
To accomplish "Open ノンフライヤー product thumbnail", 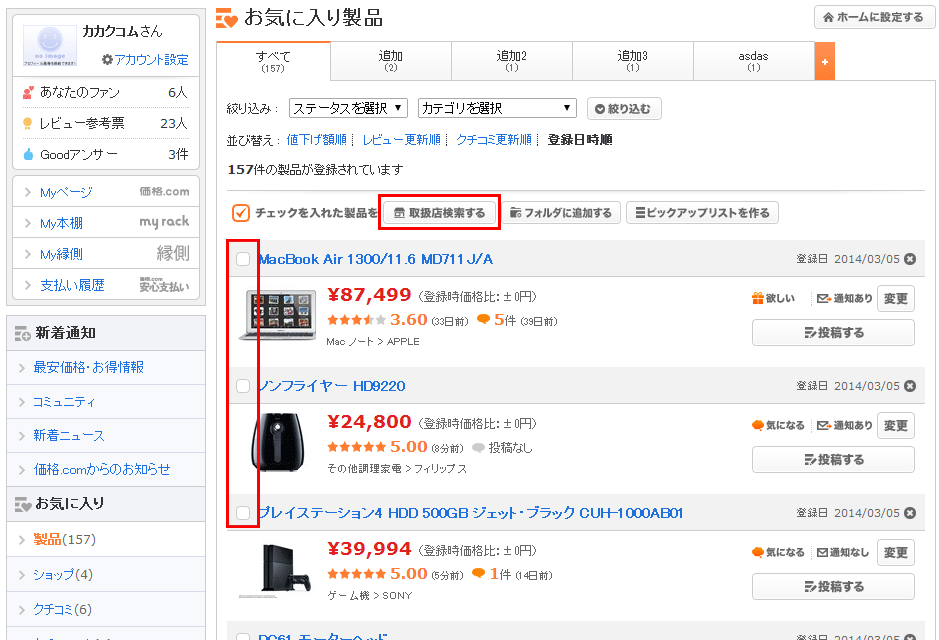I will point(278,442).
